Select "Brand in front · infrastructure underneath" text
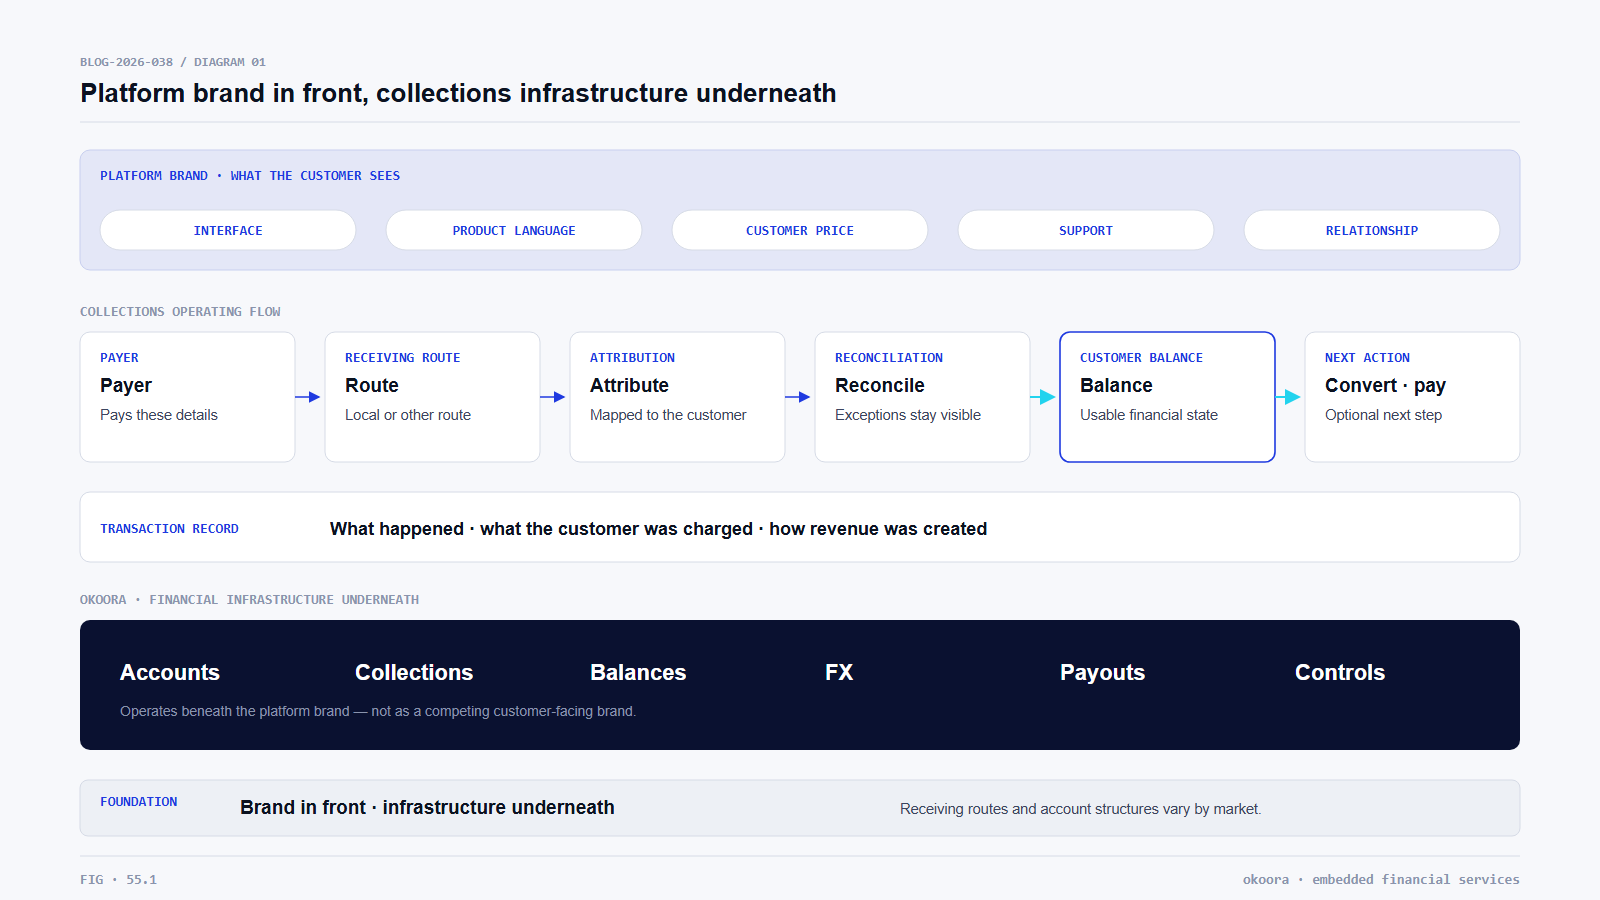The height and width of the screenshot is (900, 1600). click(427, 807)
